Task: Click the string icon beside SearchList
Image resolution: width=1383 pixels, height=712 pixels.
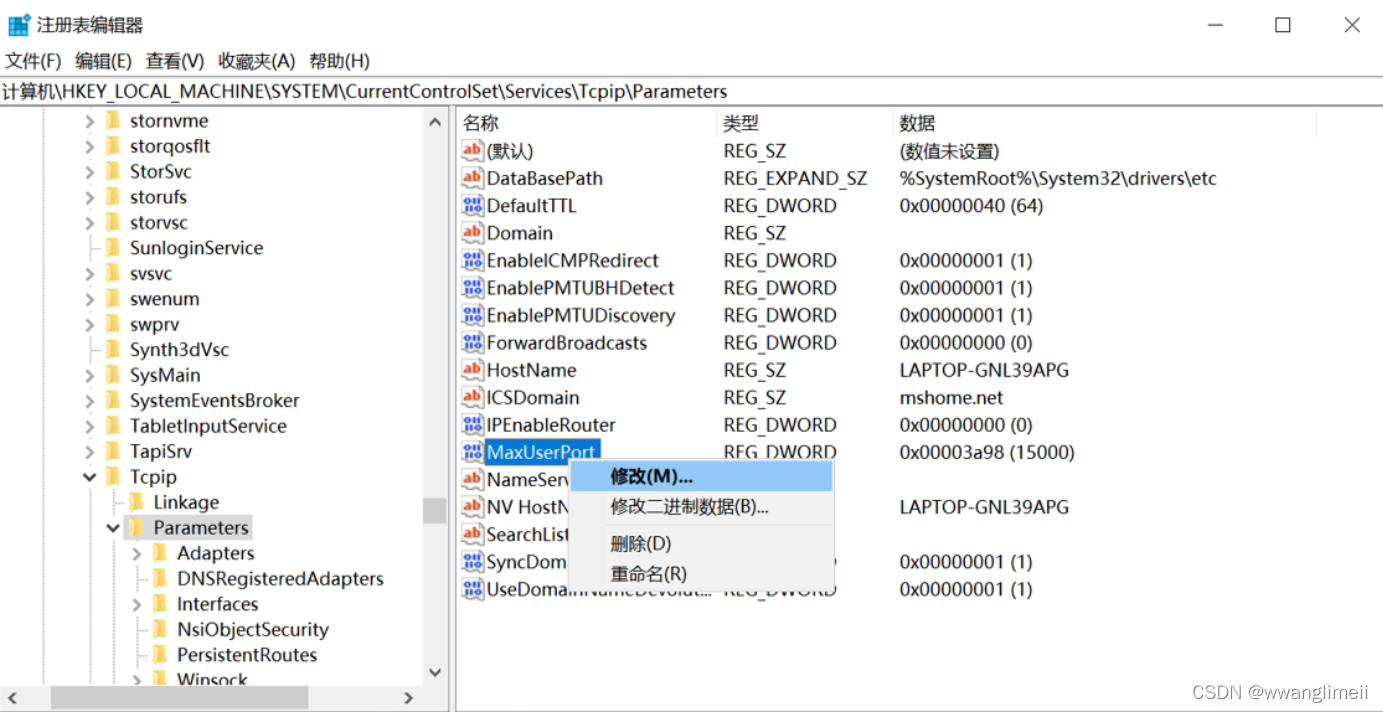Action: point(473,534)
